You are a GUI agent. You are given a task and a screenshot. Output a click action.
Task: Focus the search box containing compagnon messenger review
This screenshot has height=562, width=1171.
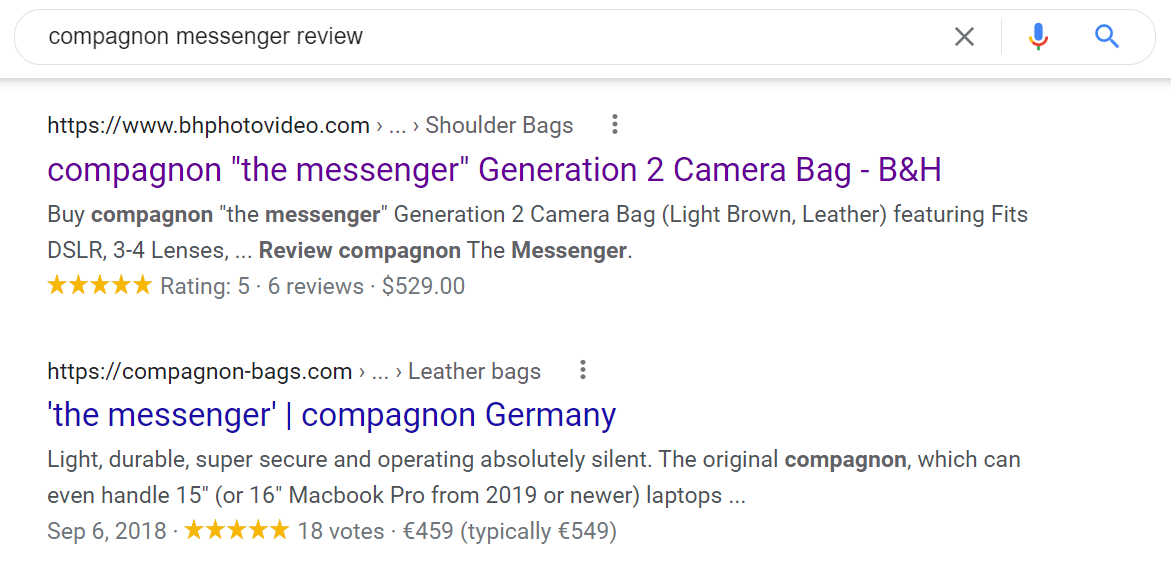(493, 37)
